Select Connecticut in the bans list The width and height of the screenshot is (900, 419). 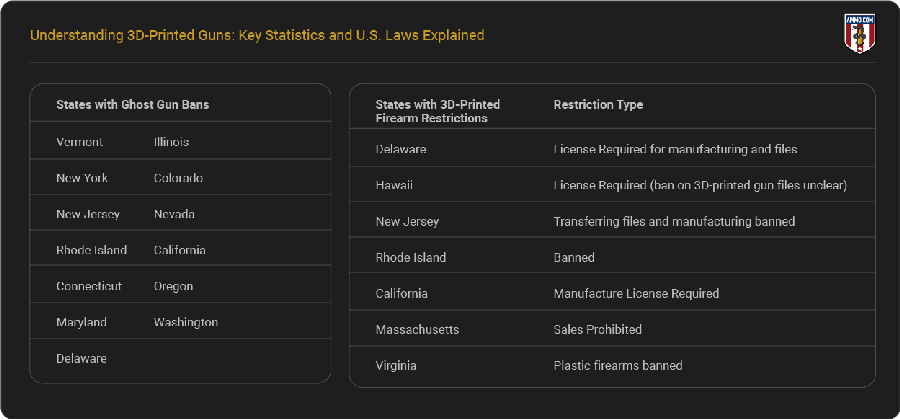89,286
